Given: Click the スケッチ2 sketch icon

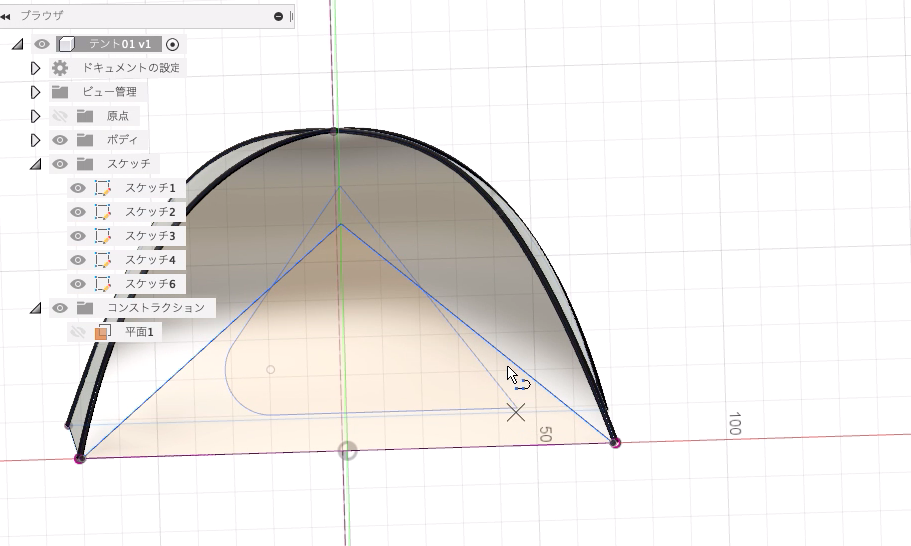Looking at the screenshot, I should pyautogui.click(x=103, y=212).
